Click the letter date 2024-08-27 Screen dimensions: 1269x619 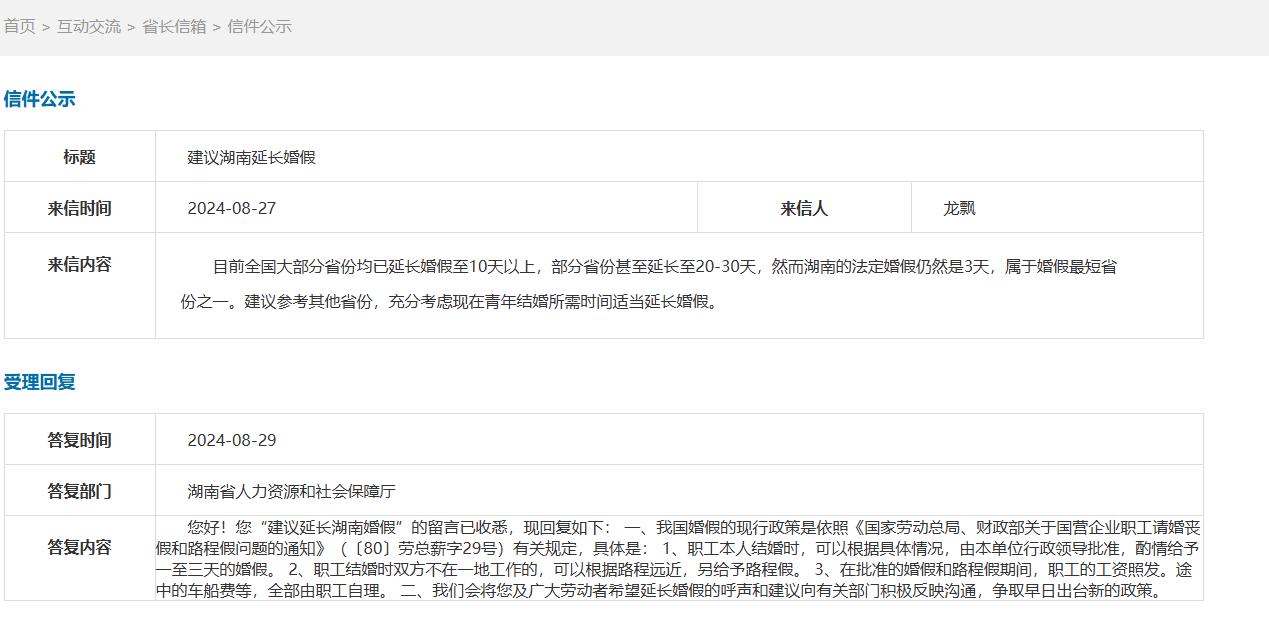[232, 208]
